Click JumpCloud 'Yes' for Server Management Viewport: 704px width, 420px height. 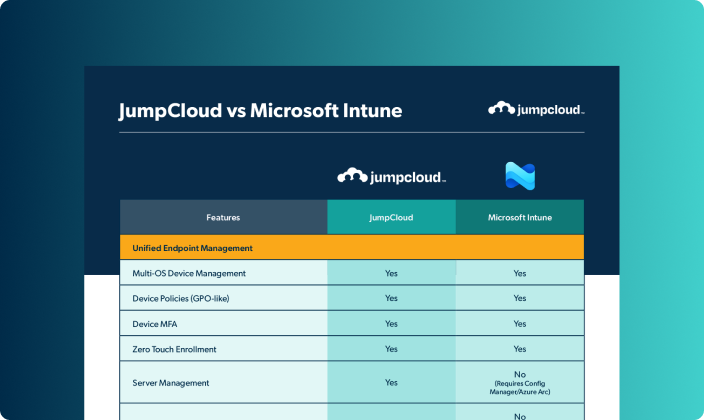click(x=391, y=383)
